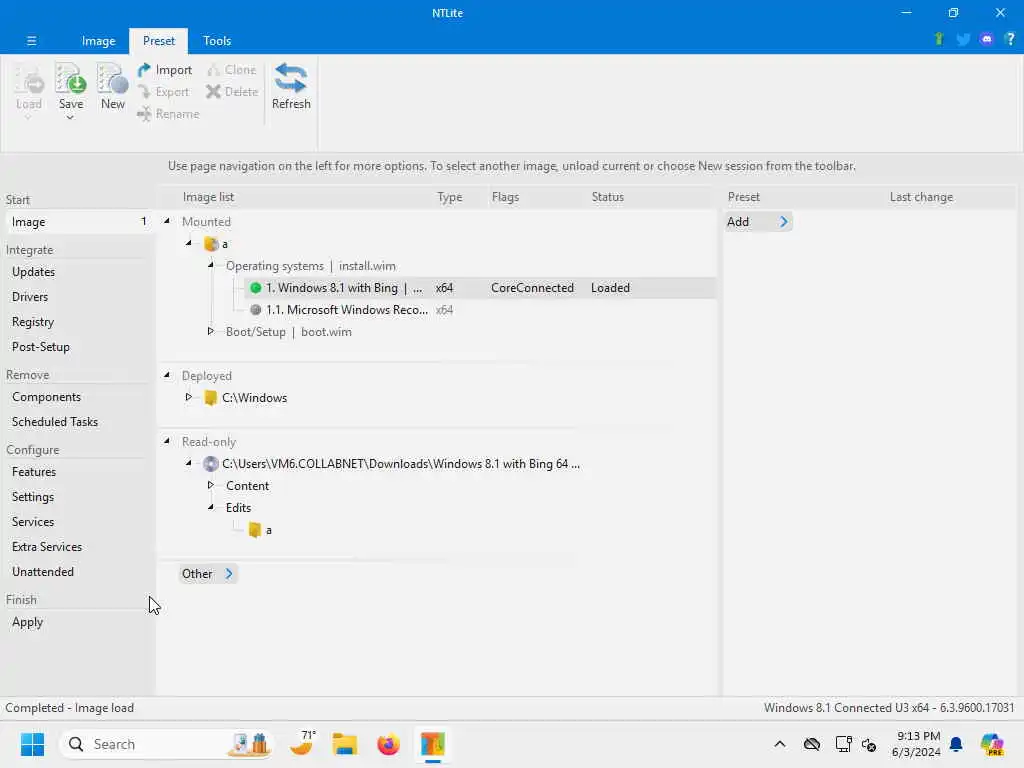This screenshot has width=1024, height=768.
Task: Click the gray dot of Microsoft Windows Recovery
Action: [x=255, y=310]
